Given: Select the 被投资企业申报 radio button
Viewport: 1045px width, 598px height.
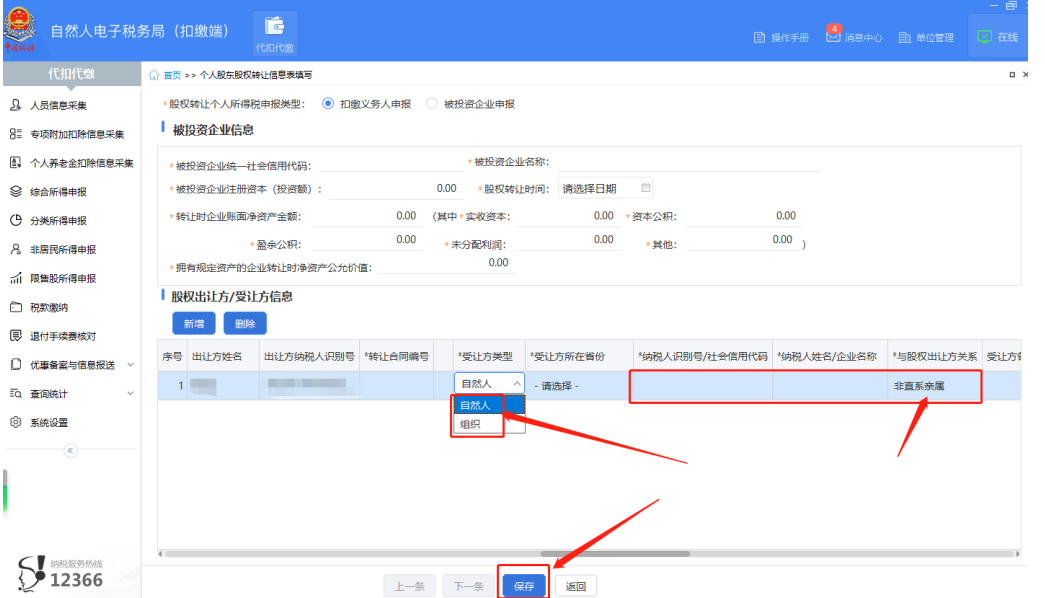Looking at the screenshot, I should click(x=432, y=103).
